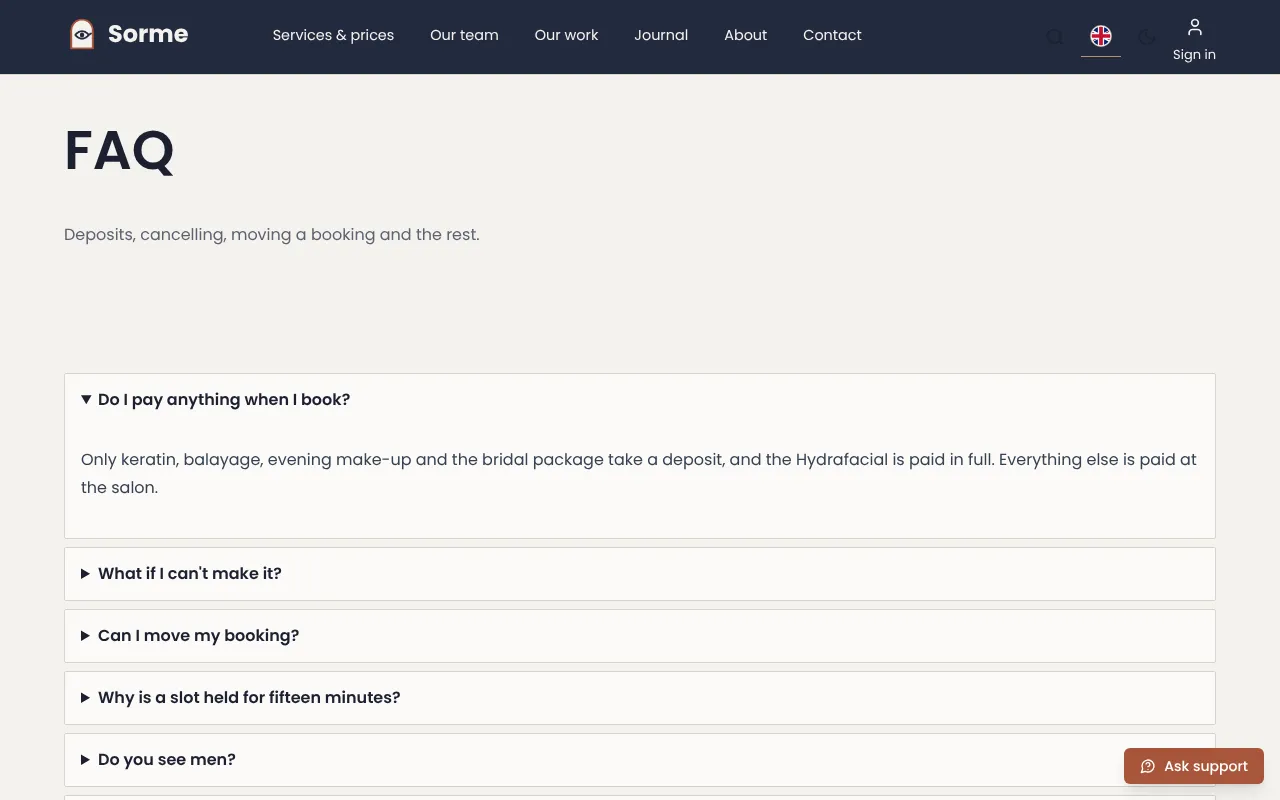Click the "Deposits, cancelling, moving a booking" subtitle
The width and height of the screenshot is (1280, 800).
pos(272,235)
